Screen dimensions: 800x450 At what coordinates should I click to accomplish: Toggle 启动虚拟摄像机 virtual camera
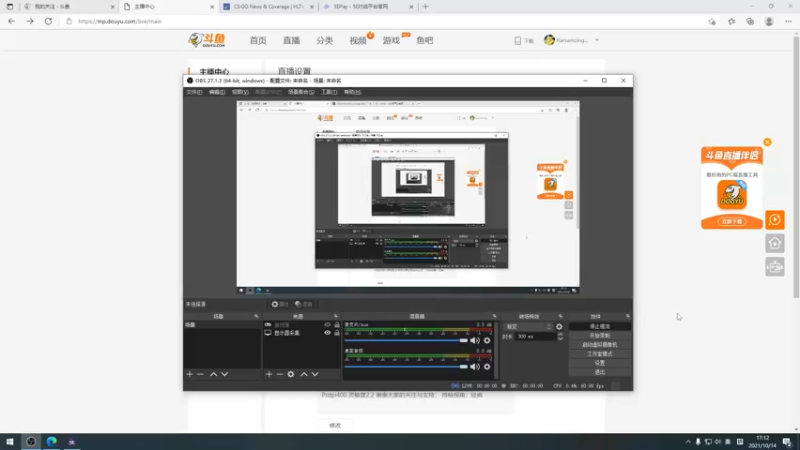point(599,344)
